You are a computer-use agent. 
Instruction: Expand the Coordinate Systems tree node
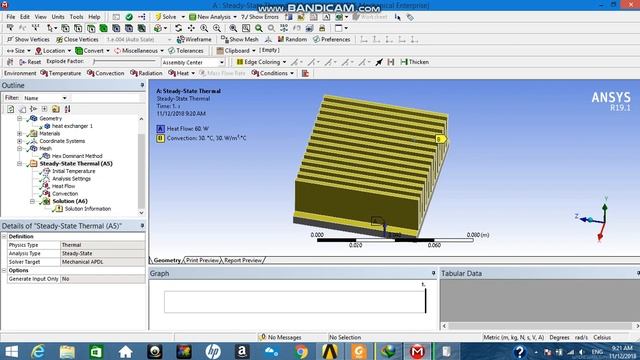[x=19, y=141]
